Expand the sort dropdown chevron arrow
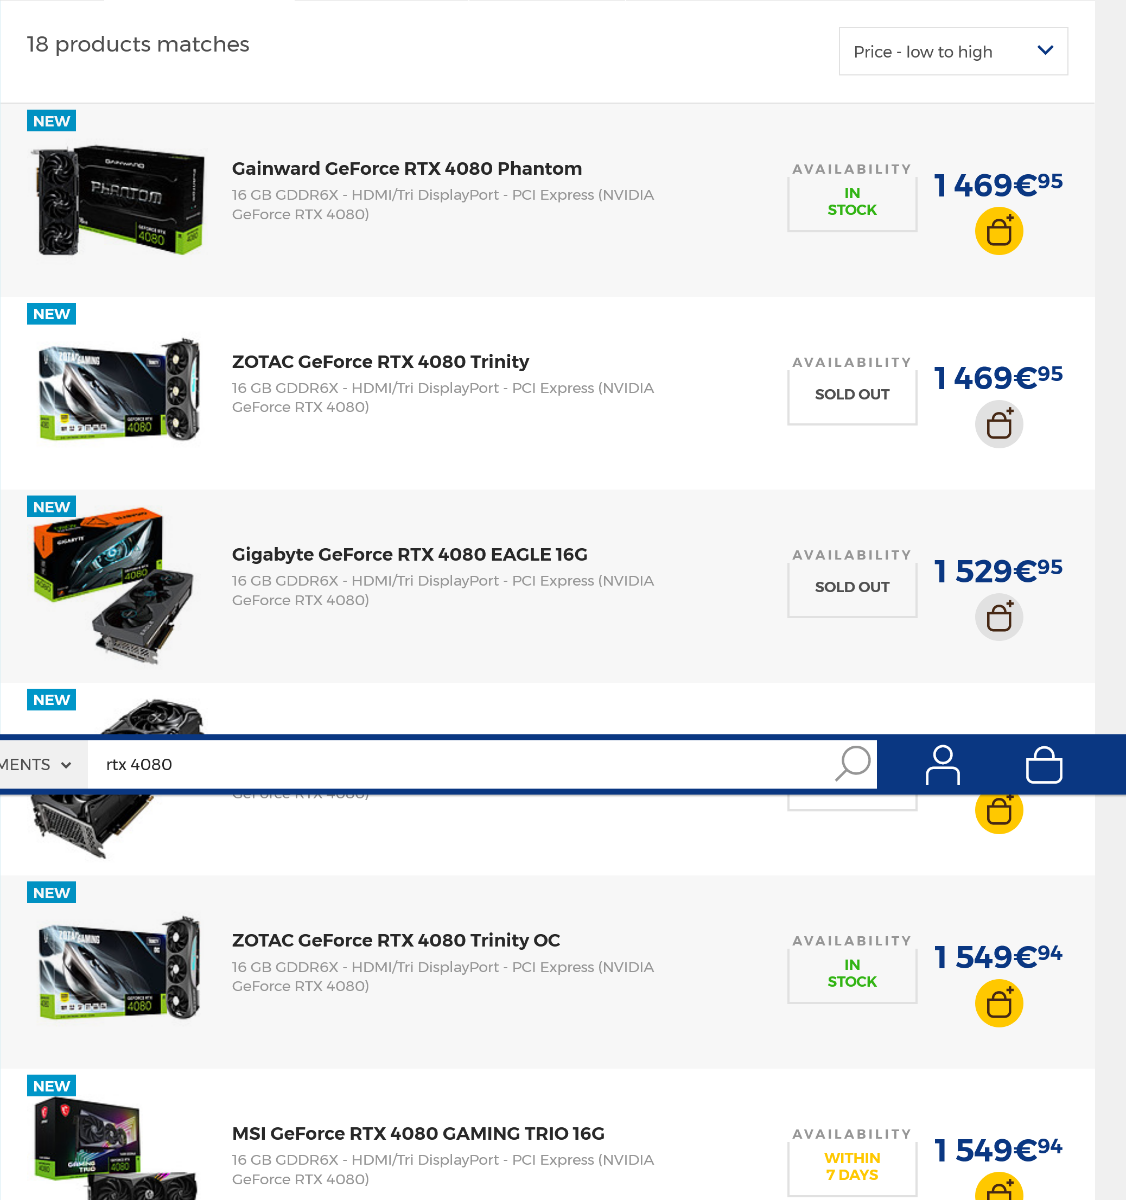The width and height of the screenshot is (1126, 1200). [1045, 51]
